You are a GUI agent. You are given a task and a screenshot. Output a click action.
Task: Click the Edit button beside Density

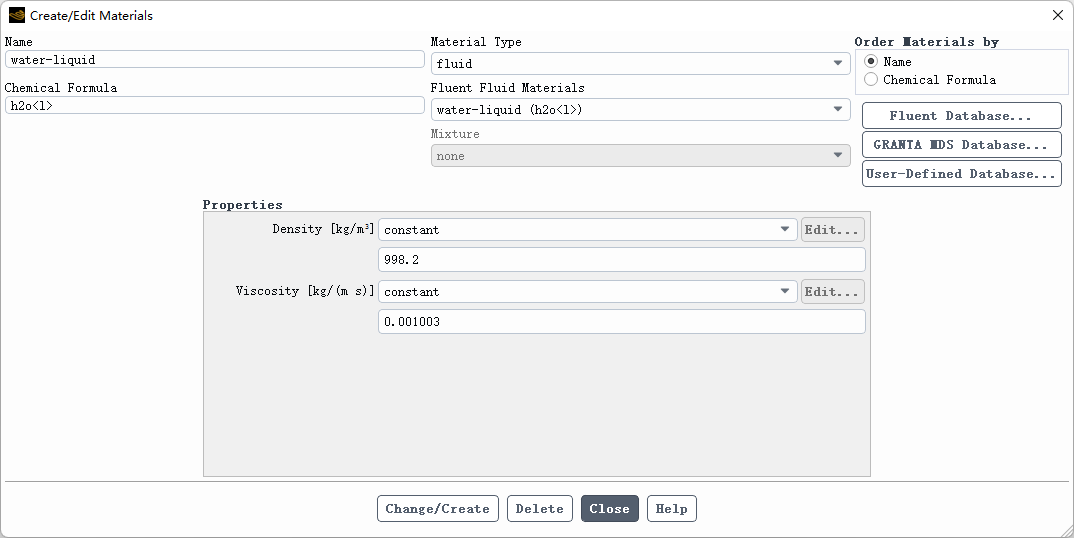(832, 230)
